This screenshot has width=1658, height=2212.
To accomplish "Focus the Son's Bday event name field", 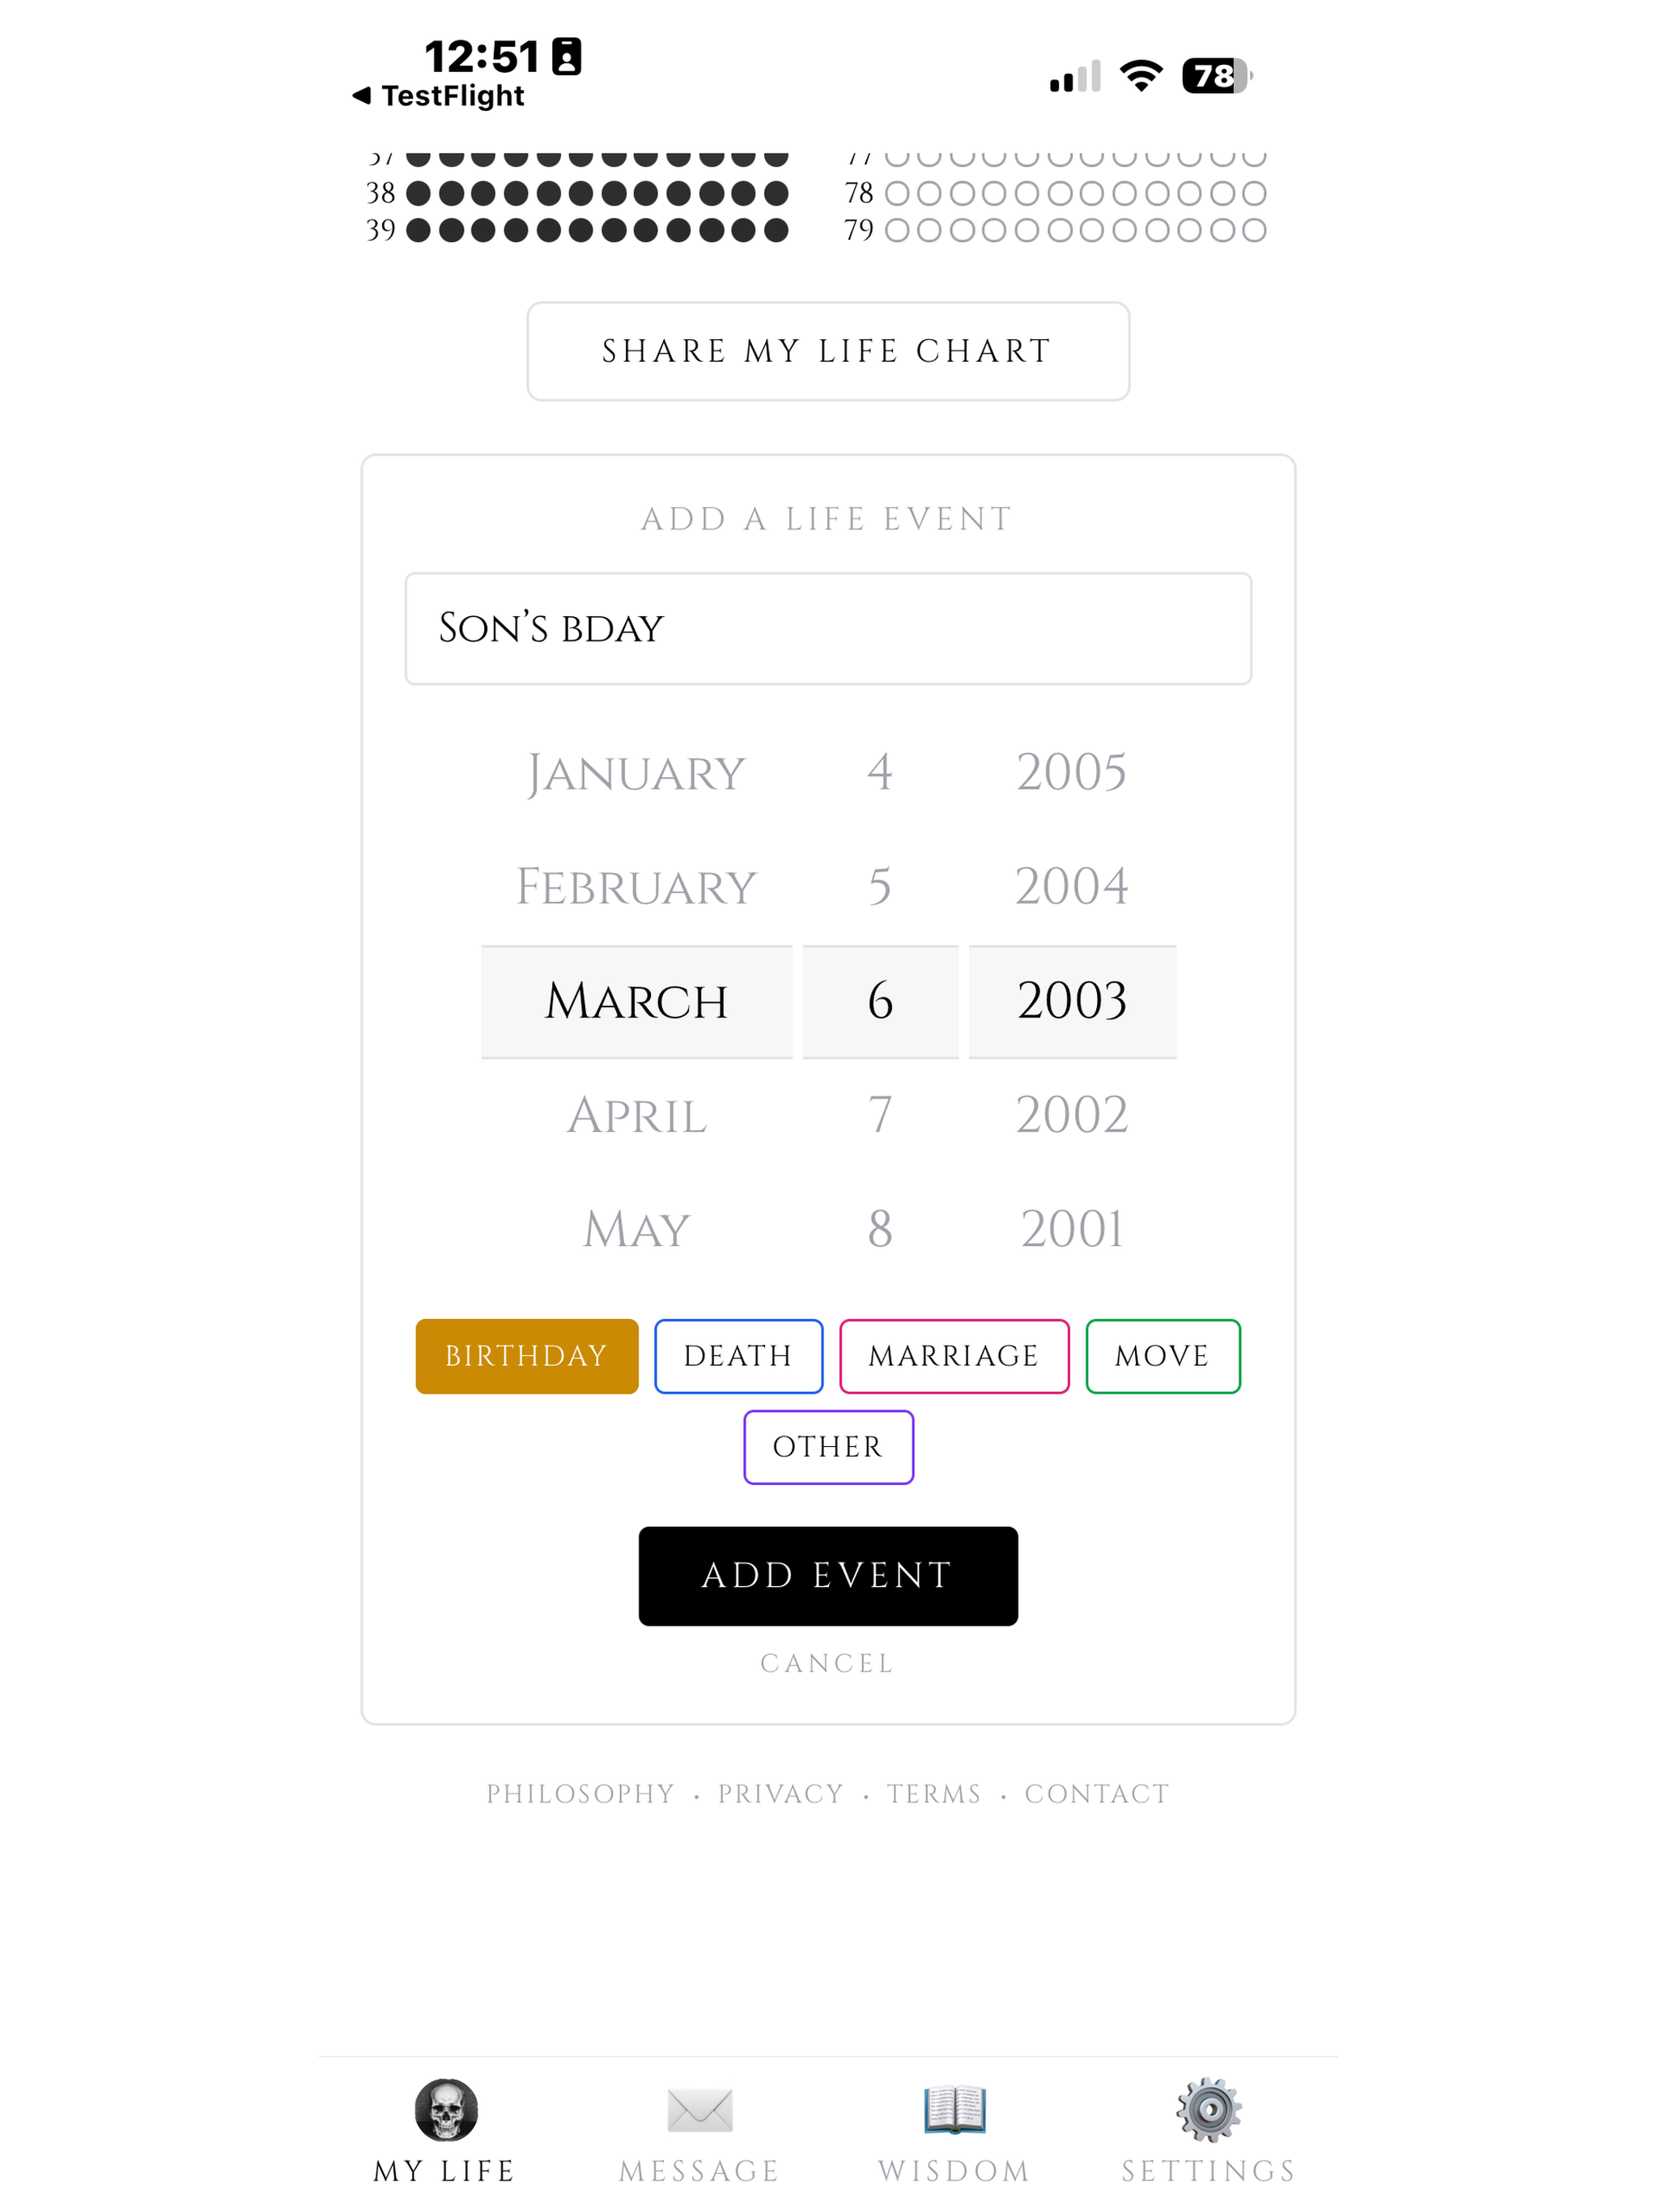I will pyautogui.click(x=829, y=629).
